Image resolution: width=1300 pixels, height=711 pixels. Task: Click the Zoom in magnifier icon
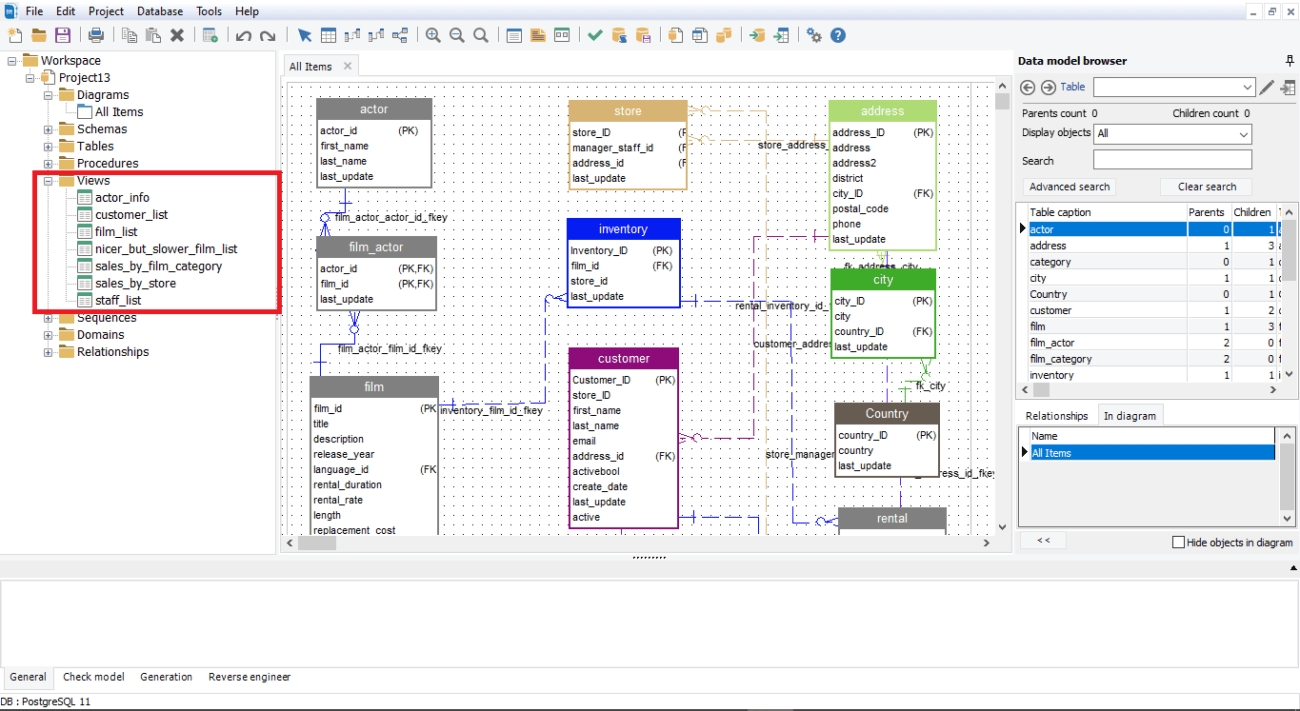433,35
